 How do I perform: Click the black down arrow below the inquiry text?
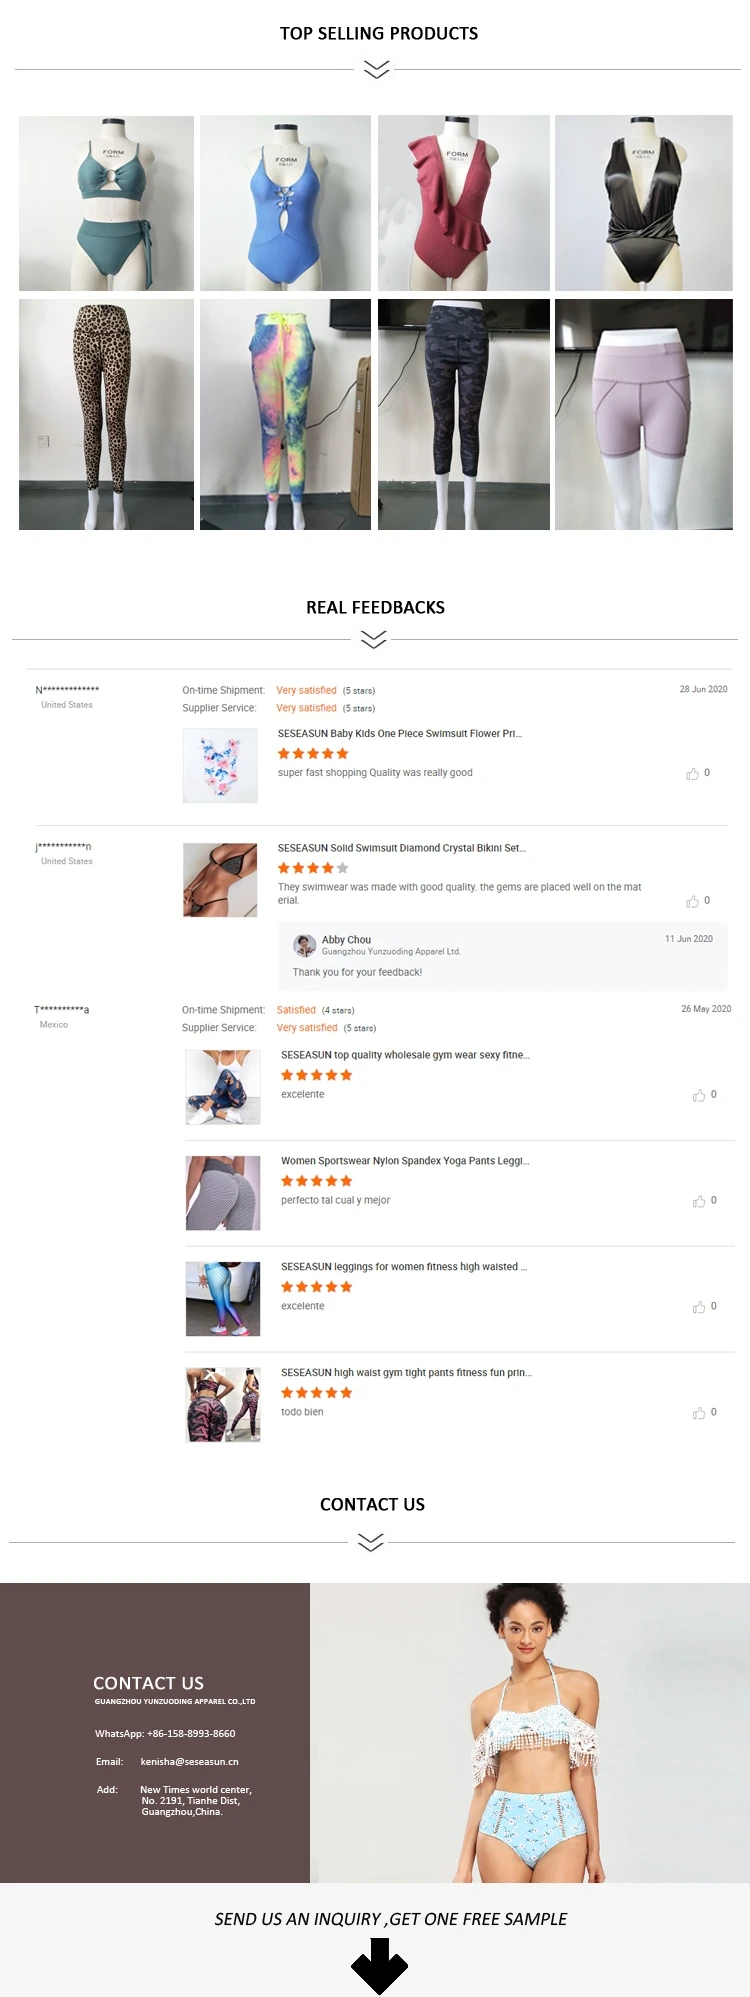(379, 1965)
